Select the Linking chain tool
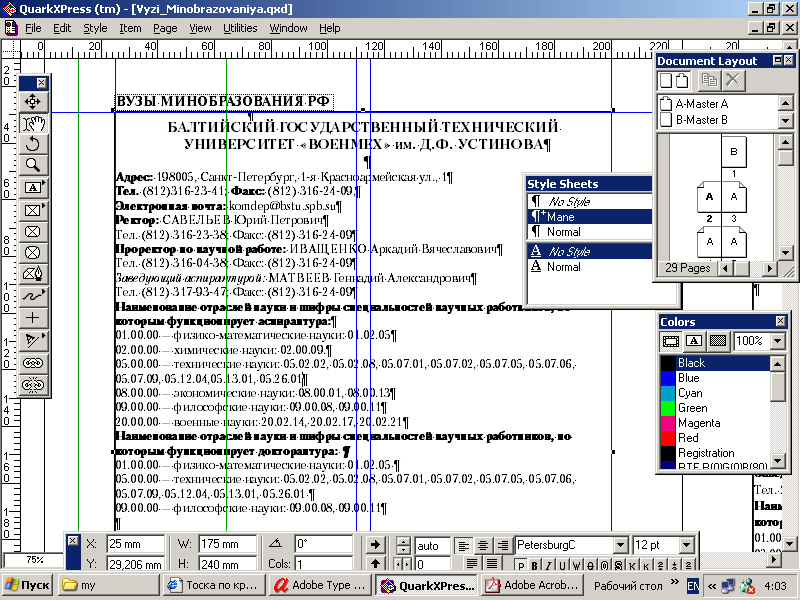Image resolution: width=800 pixels, height=600 pixels. pos(33,363)
